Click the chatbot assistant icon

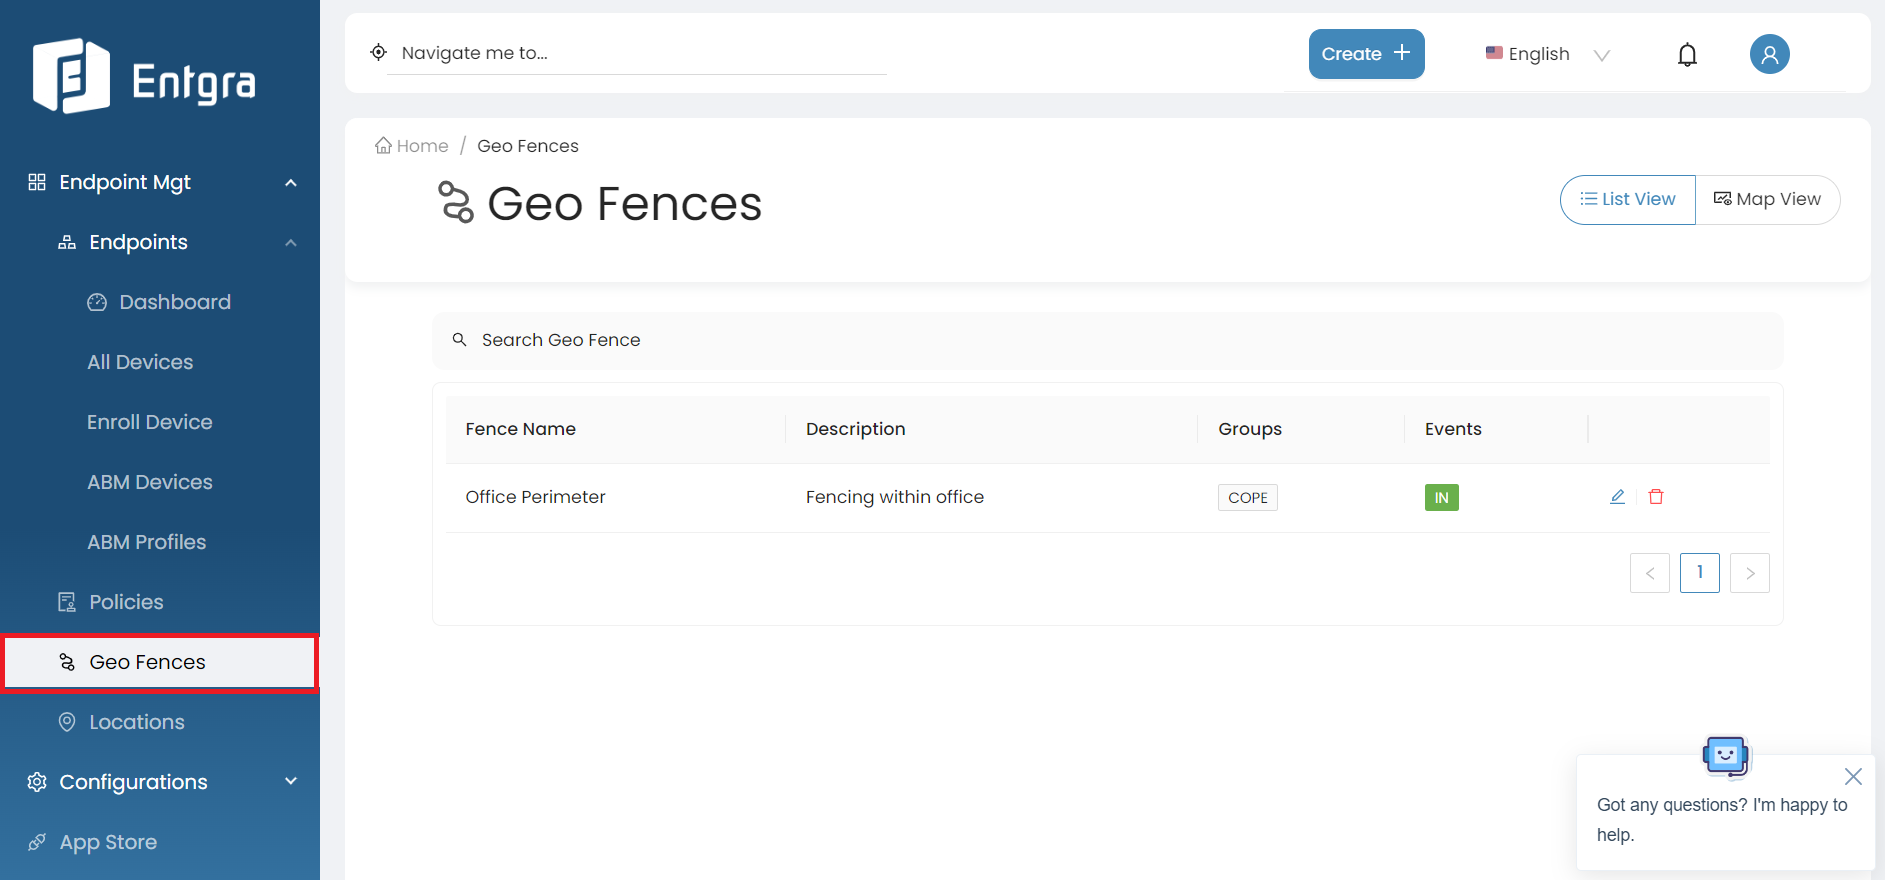[1726, 757]
